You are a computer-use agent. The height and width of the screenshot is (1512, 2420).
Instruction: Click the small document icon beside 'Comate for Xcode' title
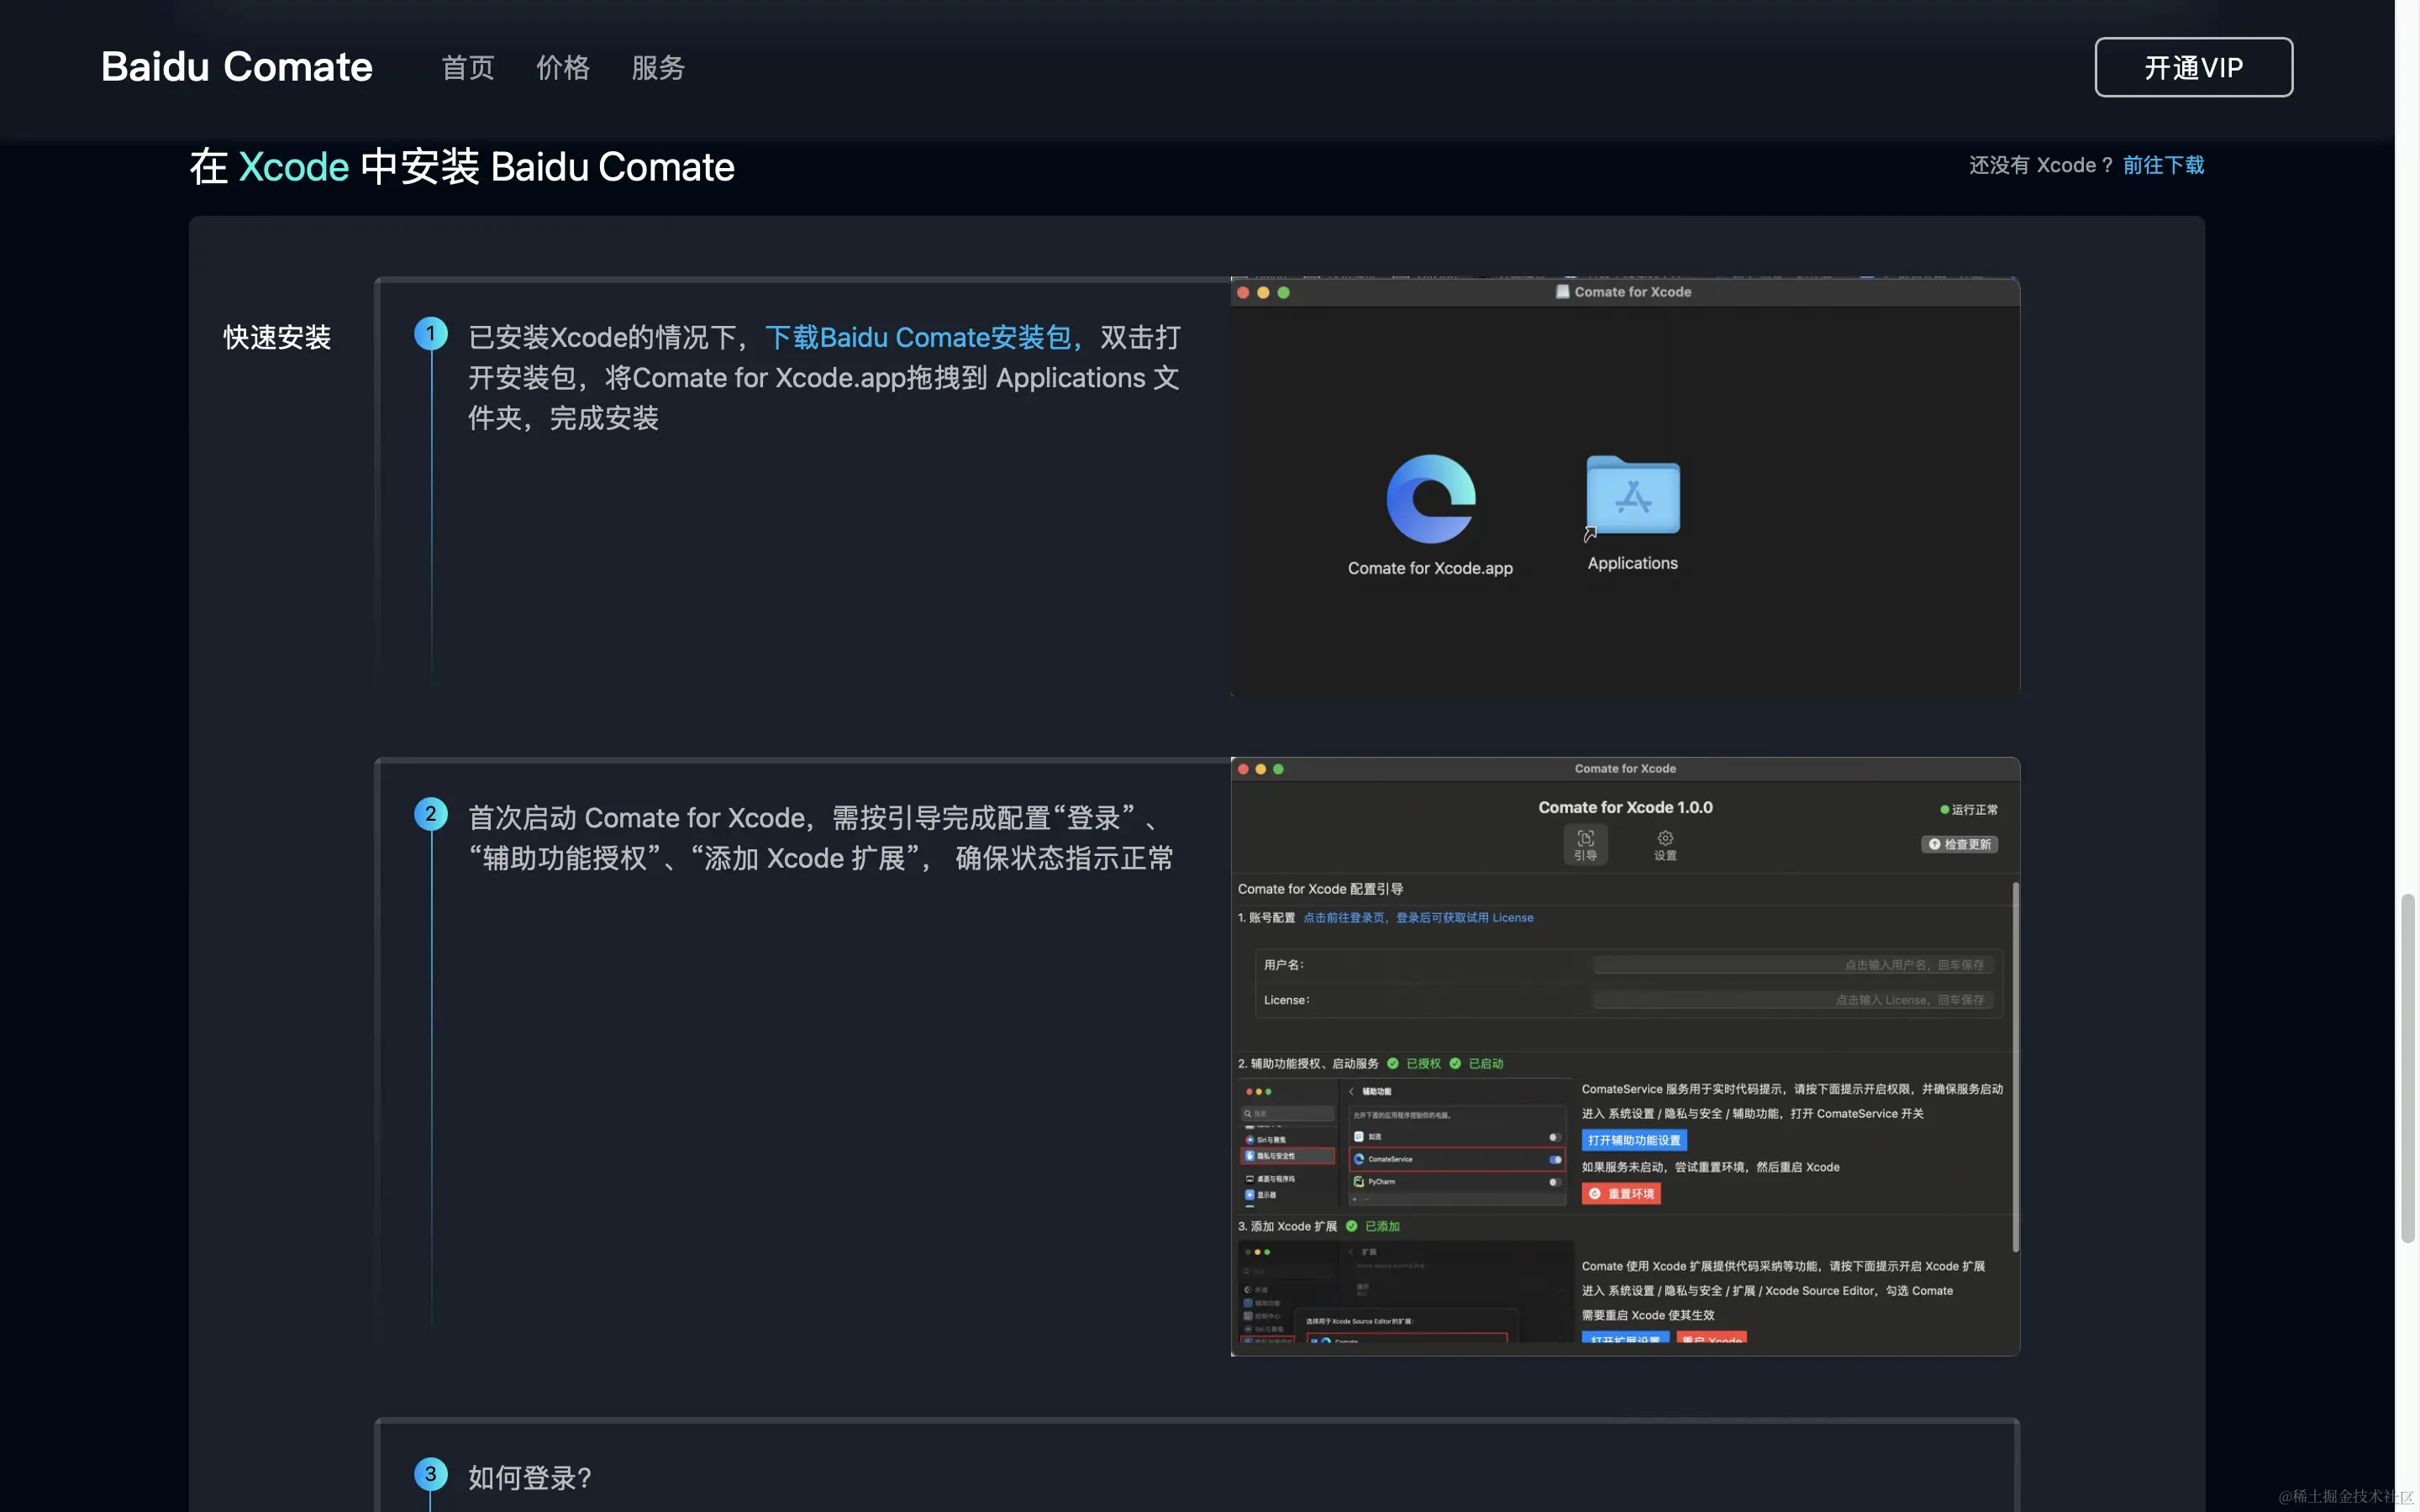1563,292
